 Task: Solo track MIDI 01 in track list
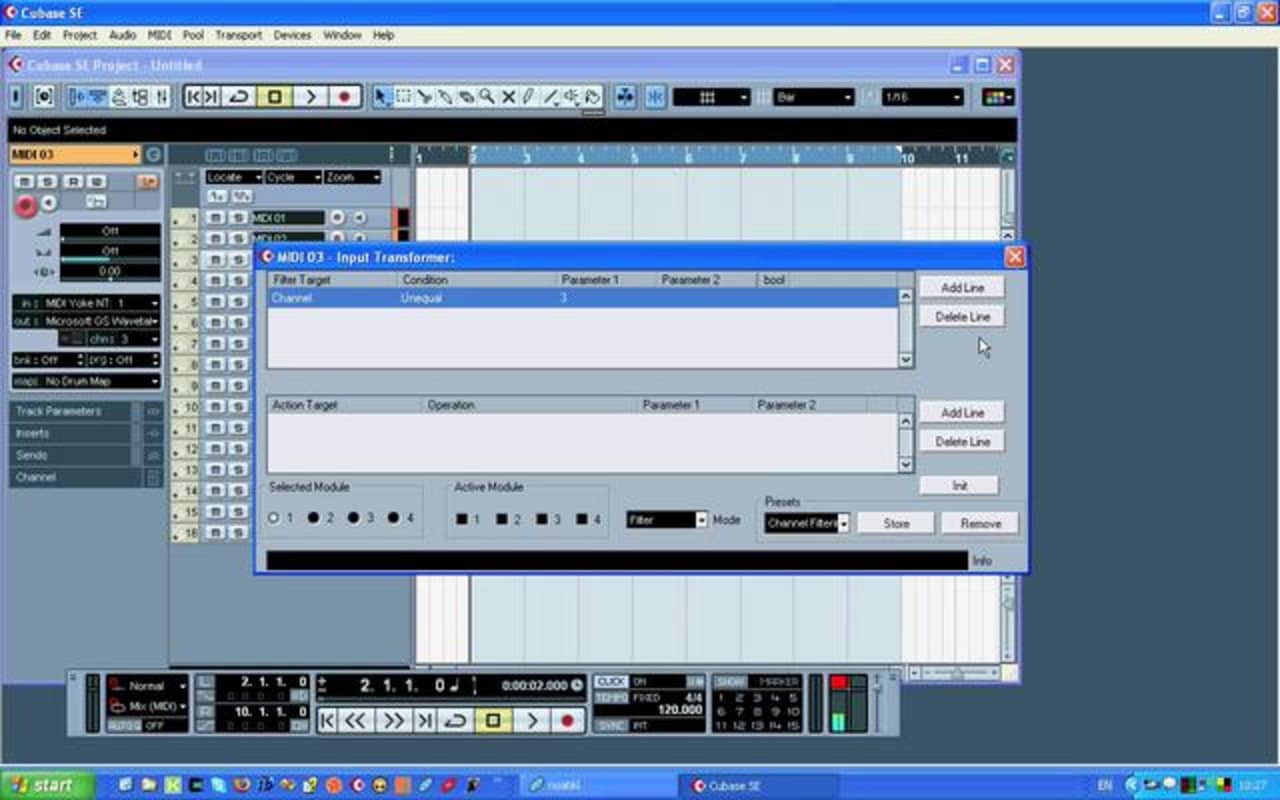[238, 218]
